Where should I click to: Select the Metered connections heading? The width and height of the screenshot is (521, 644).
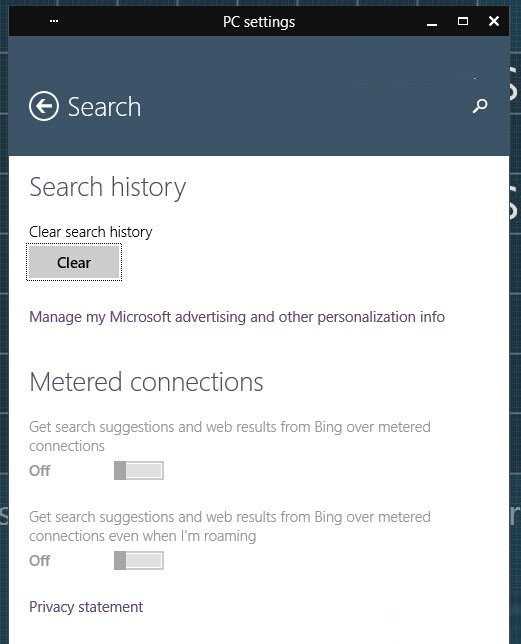(146, 382)
